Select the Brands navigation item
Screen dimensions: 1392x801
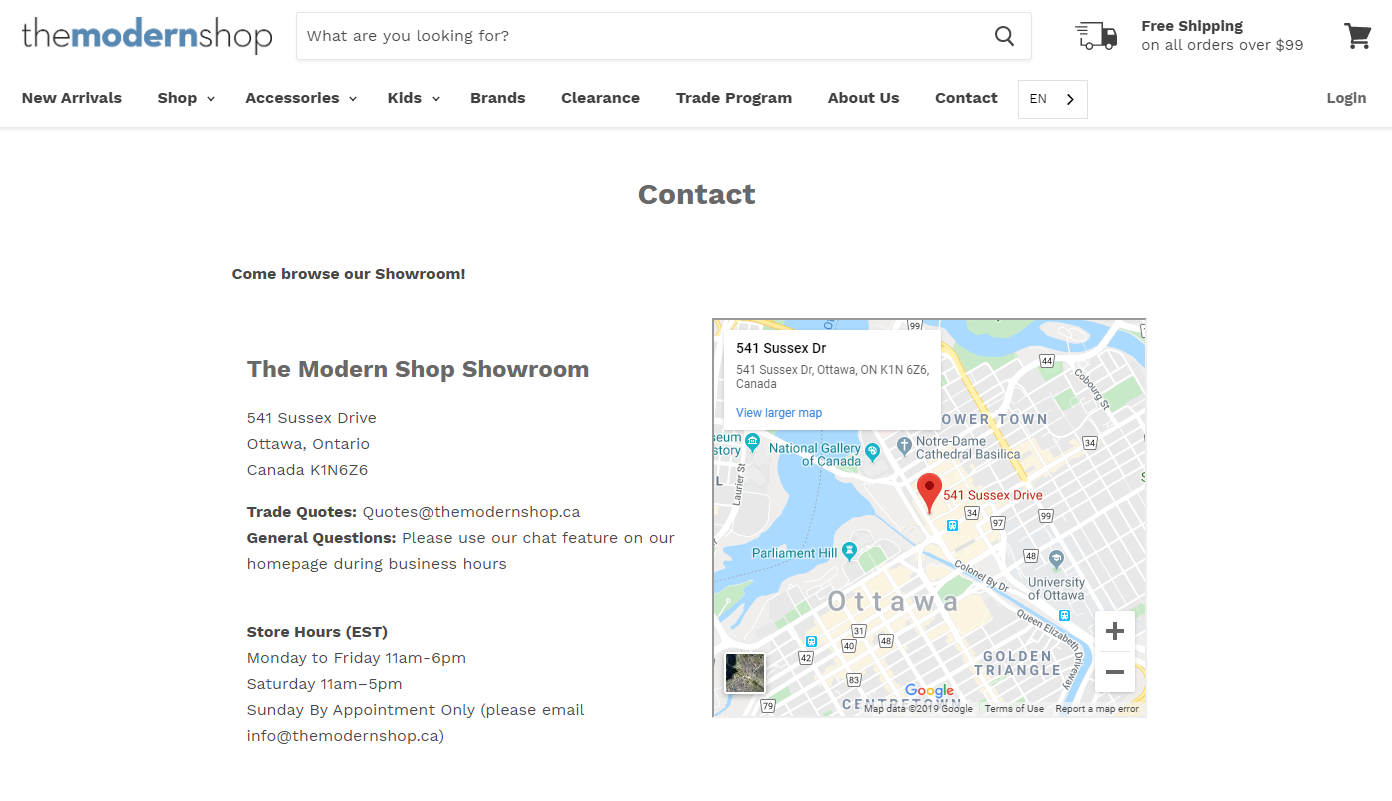[x=497, y=98]
